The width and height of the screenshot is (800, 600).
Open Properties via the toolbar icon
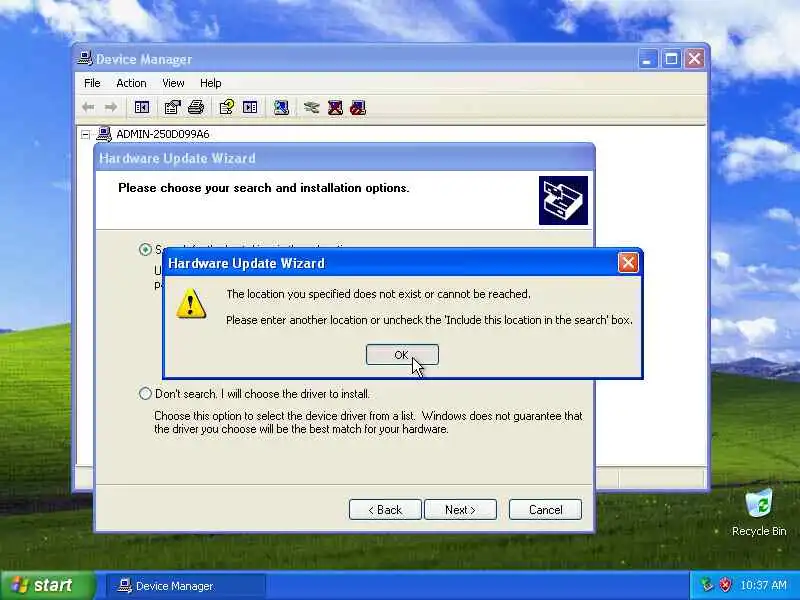172,107
